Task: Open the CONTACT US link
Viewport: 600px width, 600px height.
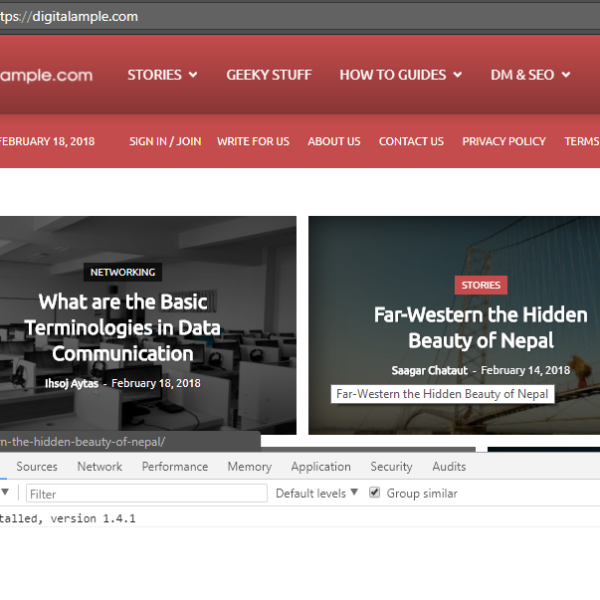Action: pyautogui.click(x=411, y=142)
